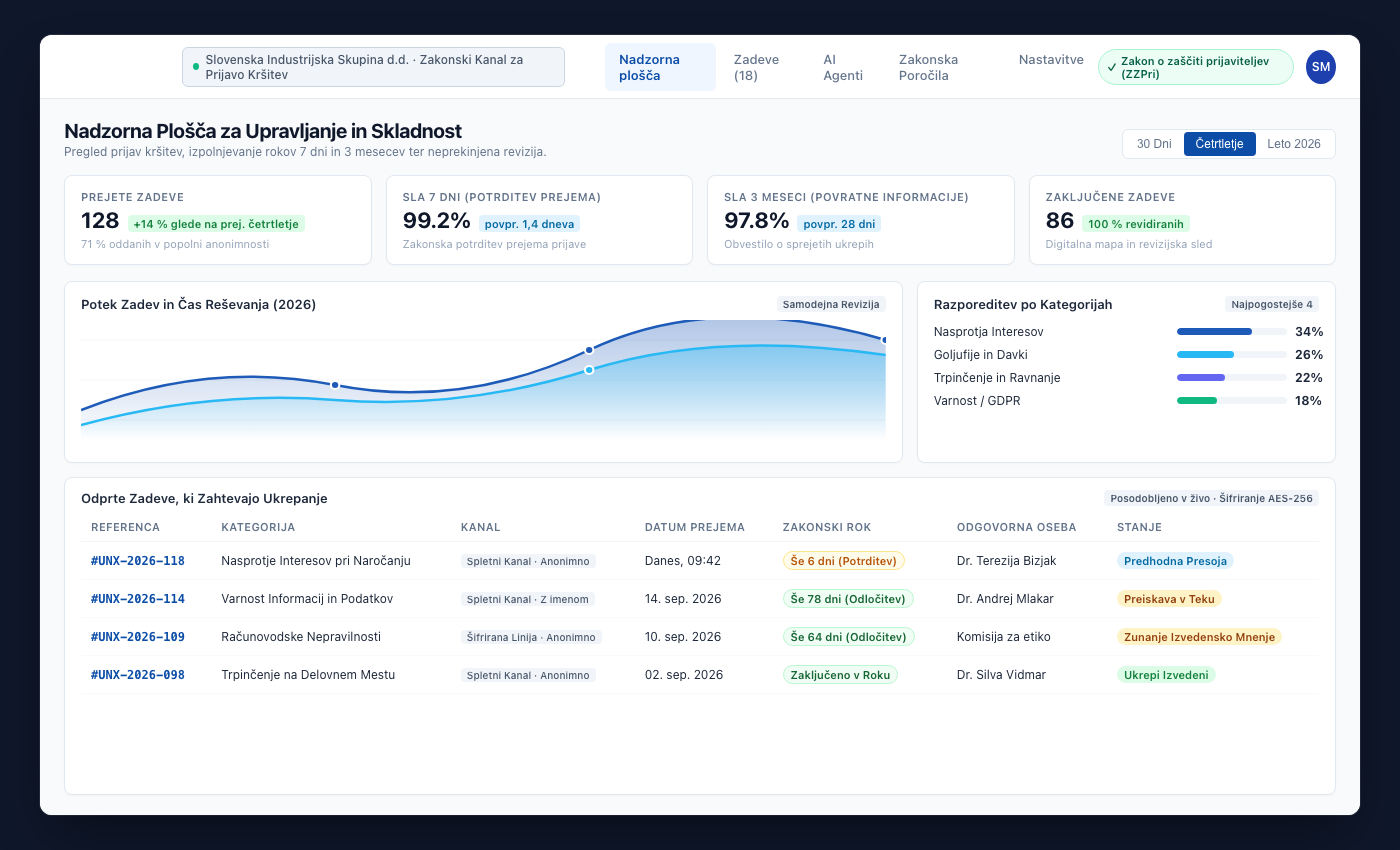Open case reference #UNX-2026-109
Viewport: 1400px width, 850px height.
(138, 637)
